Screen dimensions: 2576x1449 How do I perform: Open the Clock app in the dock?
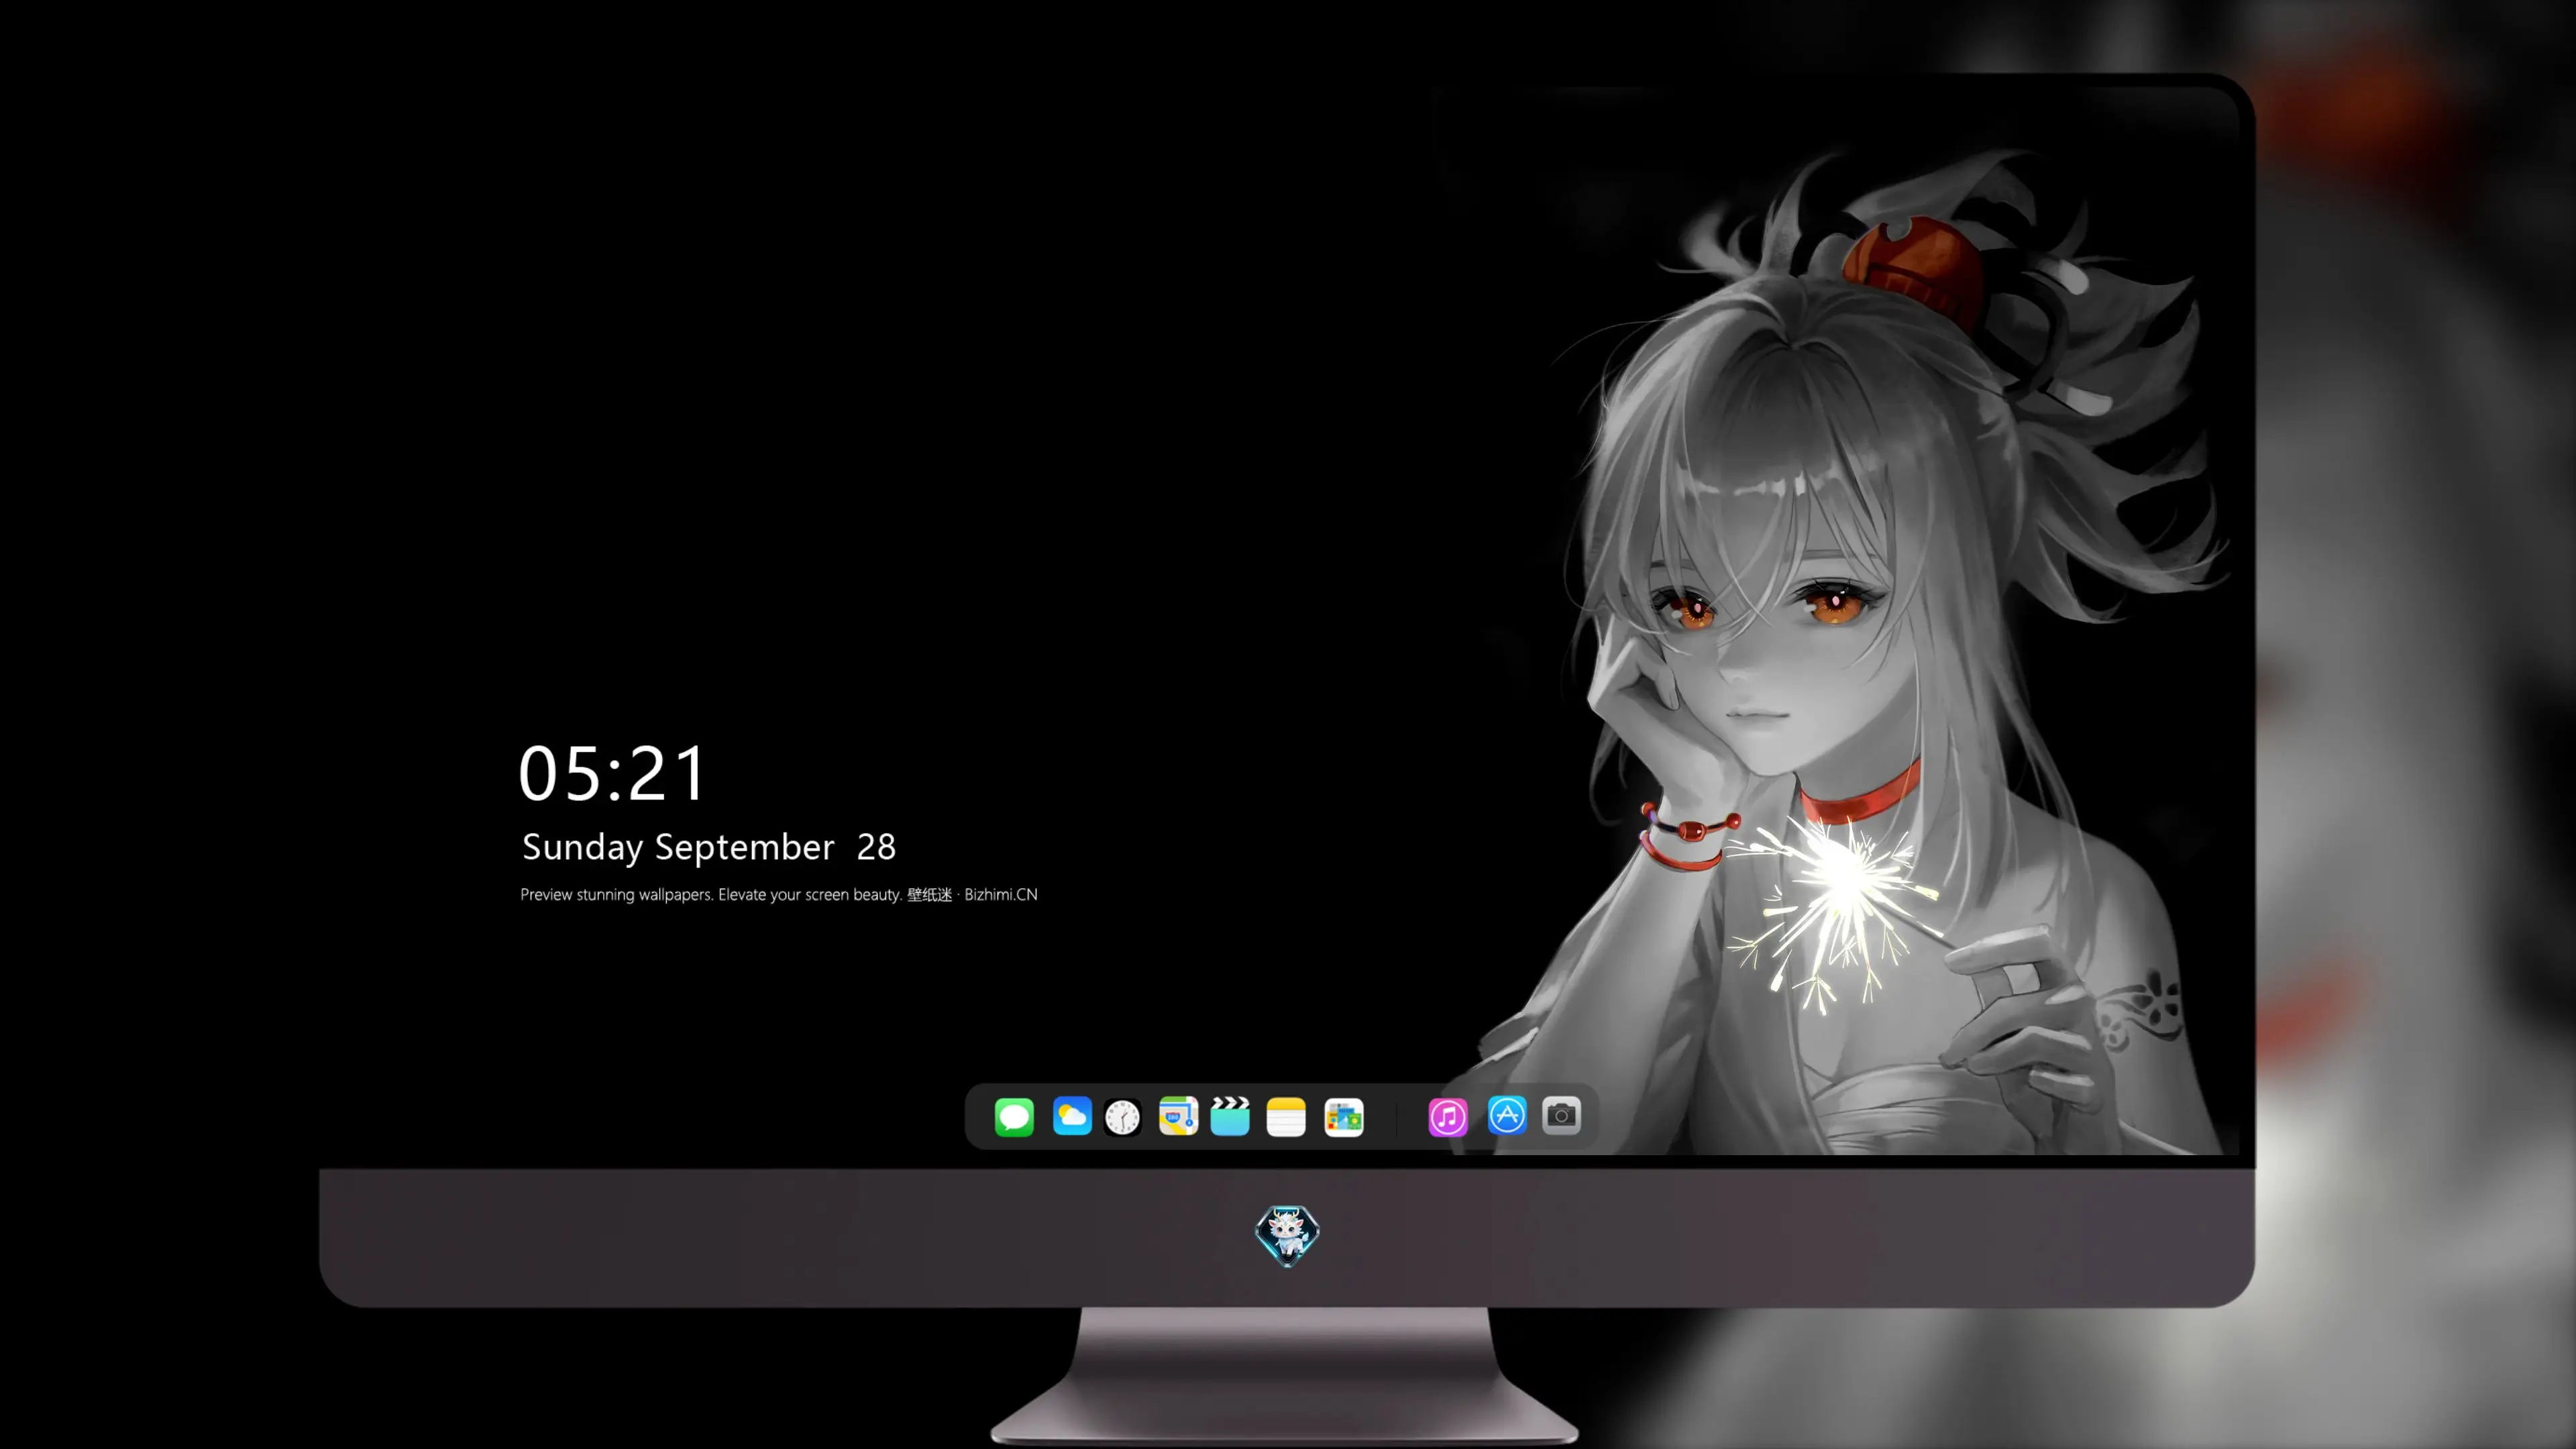[1123, 1117]
